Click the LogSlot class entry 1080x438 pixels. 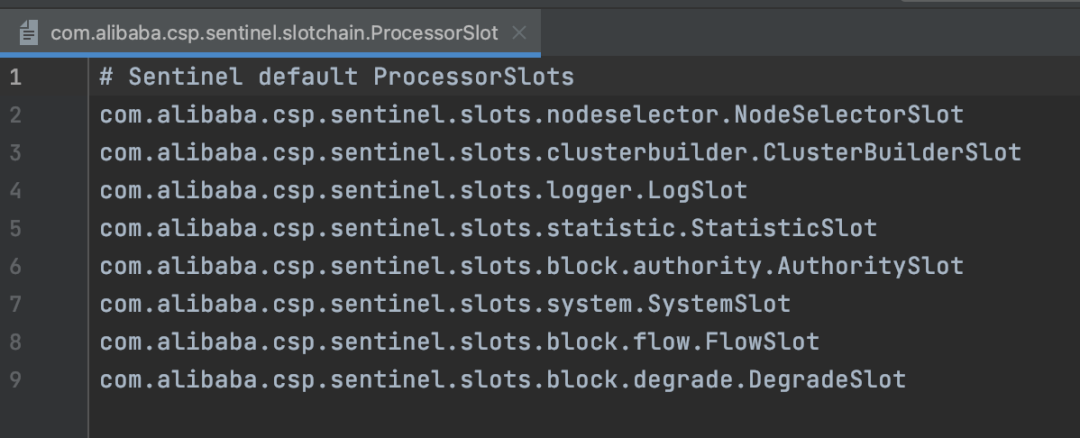tap(698, 190)
